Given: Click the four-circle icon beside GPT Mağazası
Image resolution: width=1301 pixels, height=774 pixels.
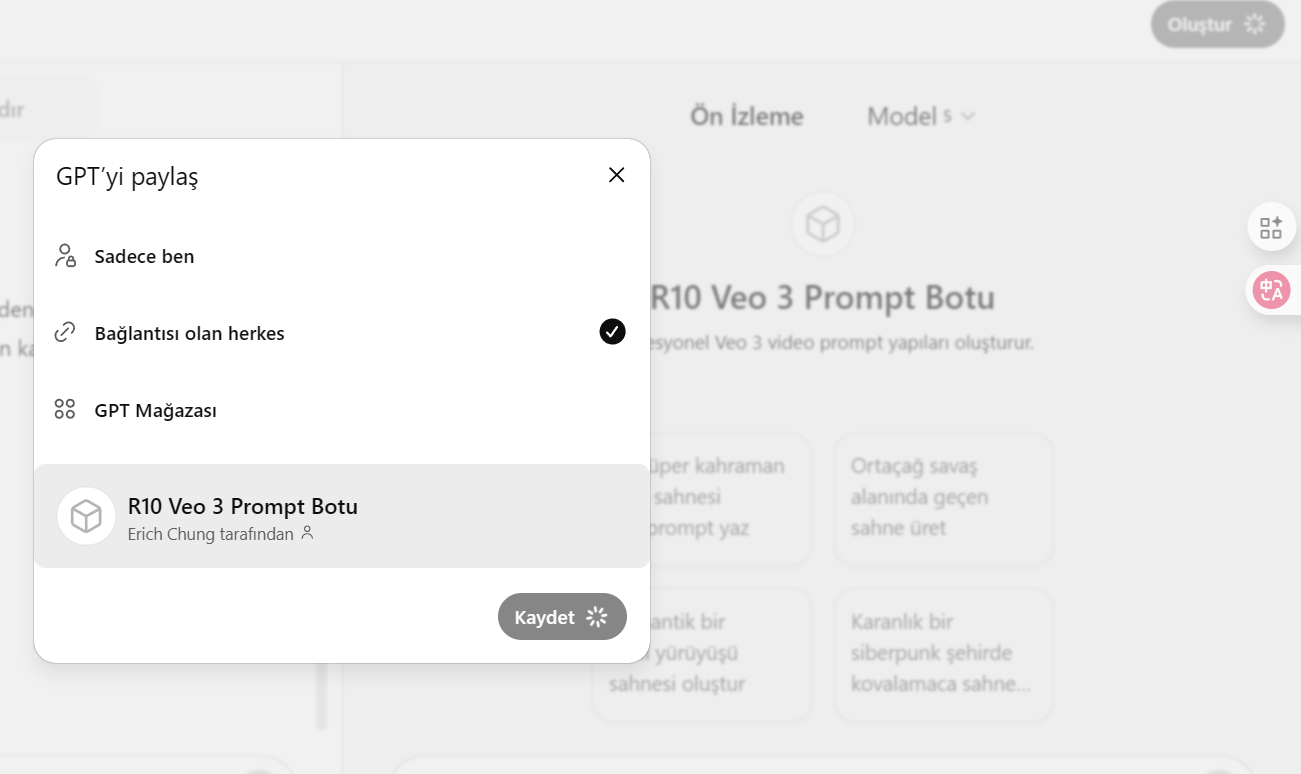Looking at the screenshot, I should pos(65,410).
